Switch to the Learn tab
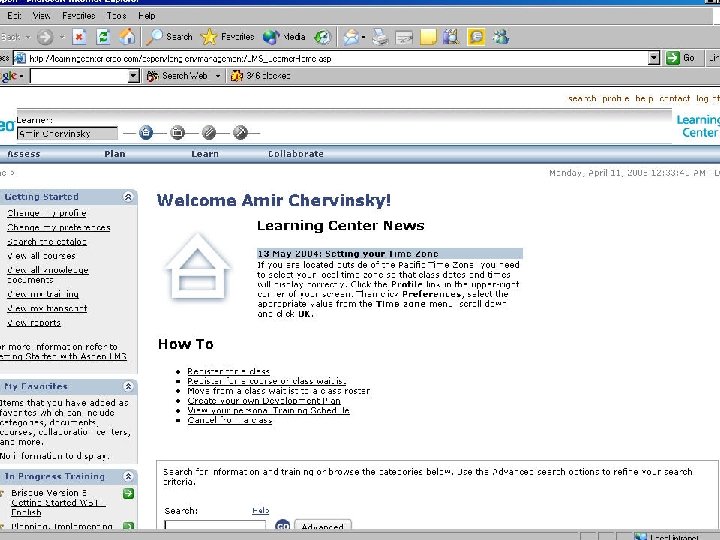 coord(205,154)
